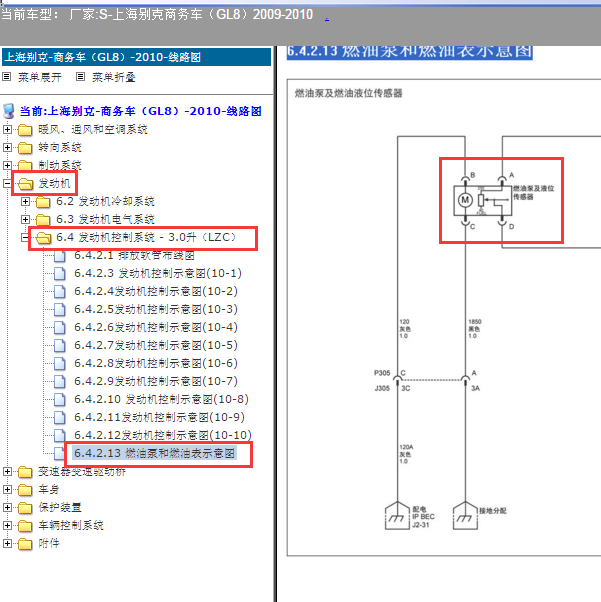Screen dimensions: 601x602
Task: Expand the 附件 tree node
Action: (x=7, y=543)
